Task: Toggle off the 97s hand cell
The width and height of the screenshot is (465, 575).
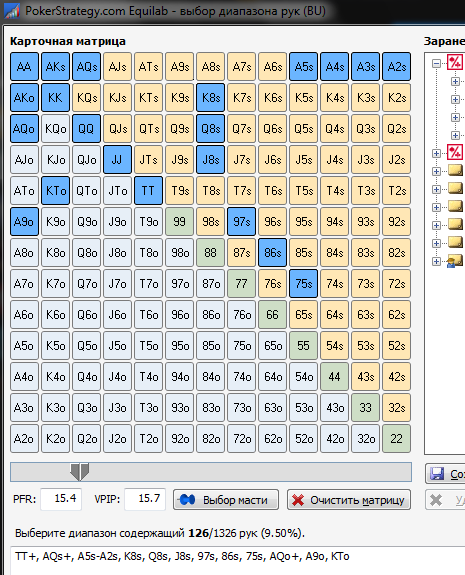Action: [x=241, y=221]
